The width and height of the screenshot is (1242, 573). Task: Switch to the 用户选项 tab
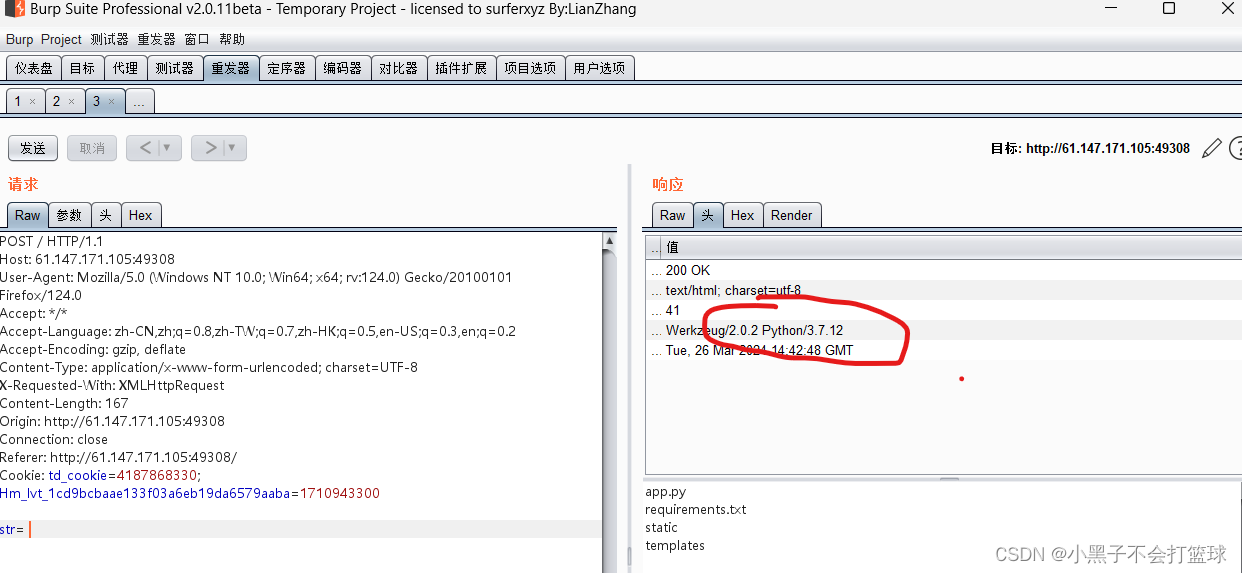coord(599,68)
